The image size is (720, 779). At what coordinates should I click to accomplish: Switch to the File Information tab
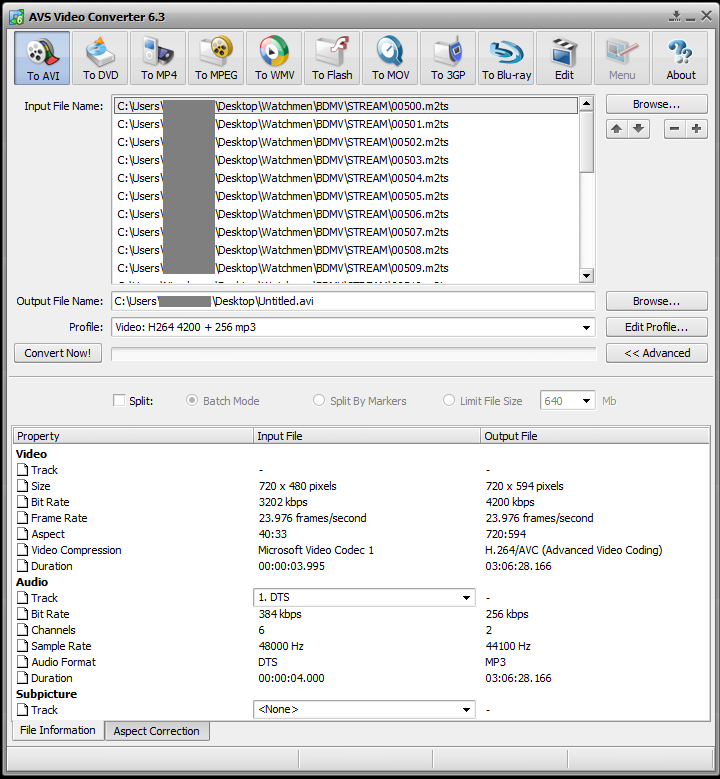[58, 730]
